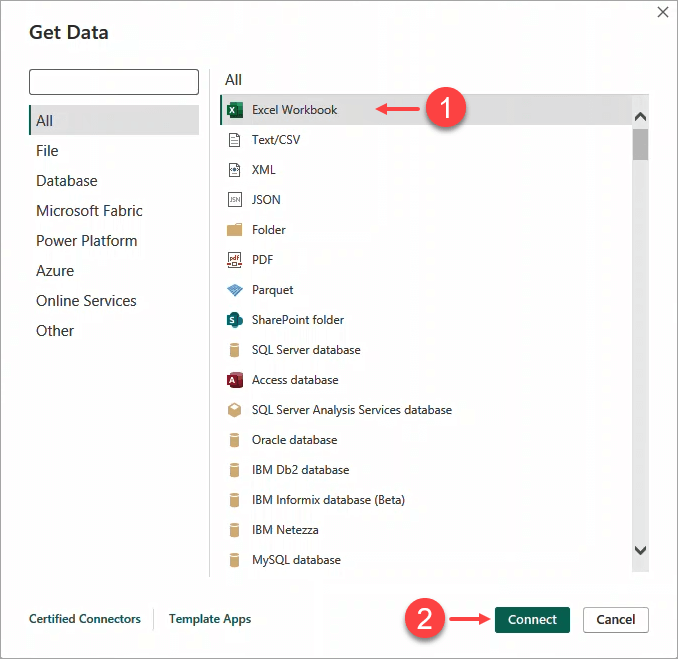Click the IBM Informix database icon

tap(234, 500)
